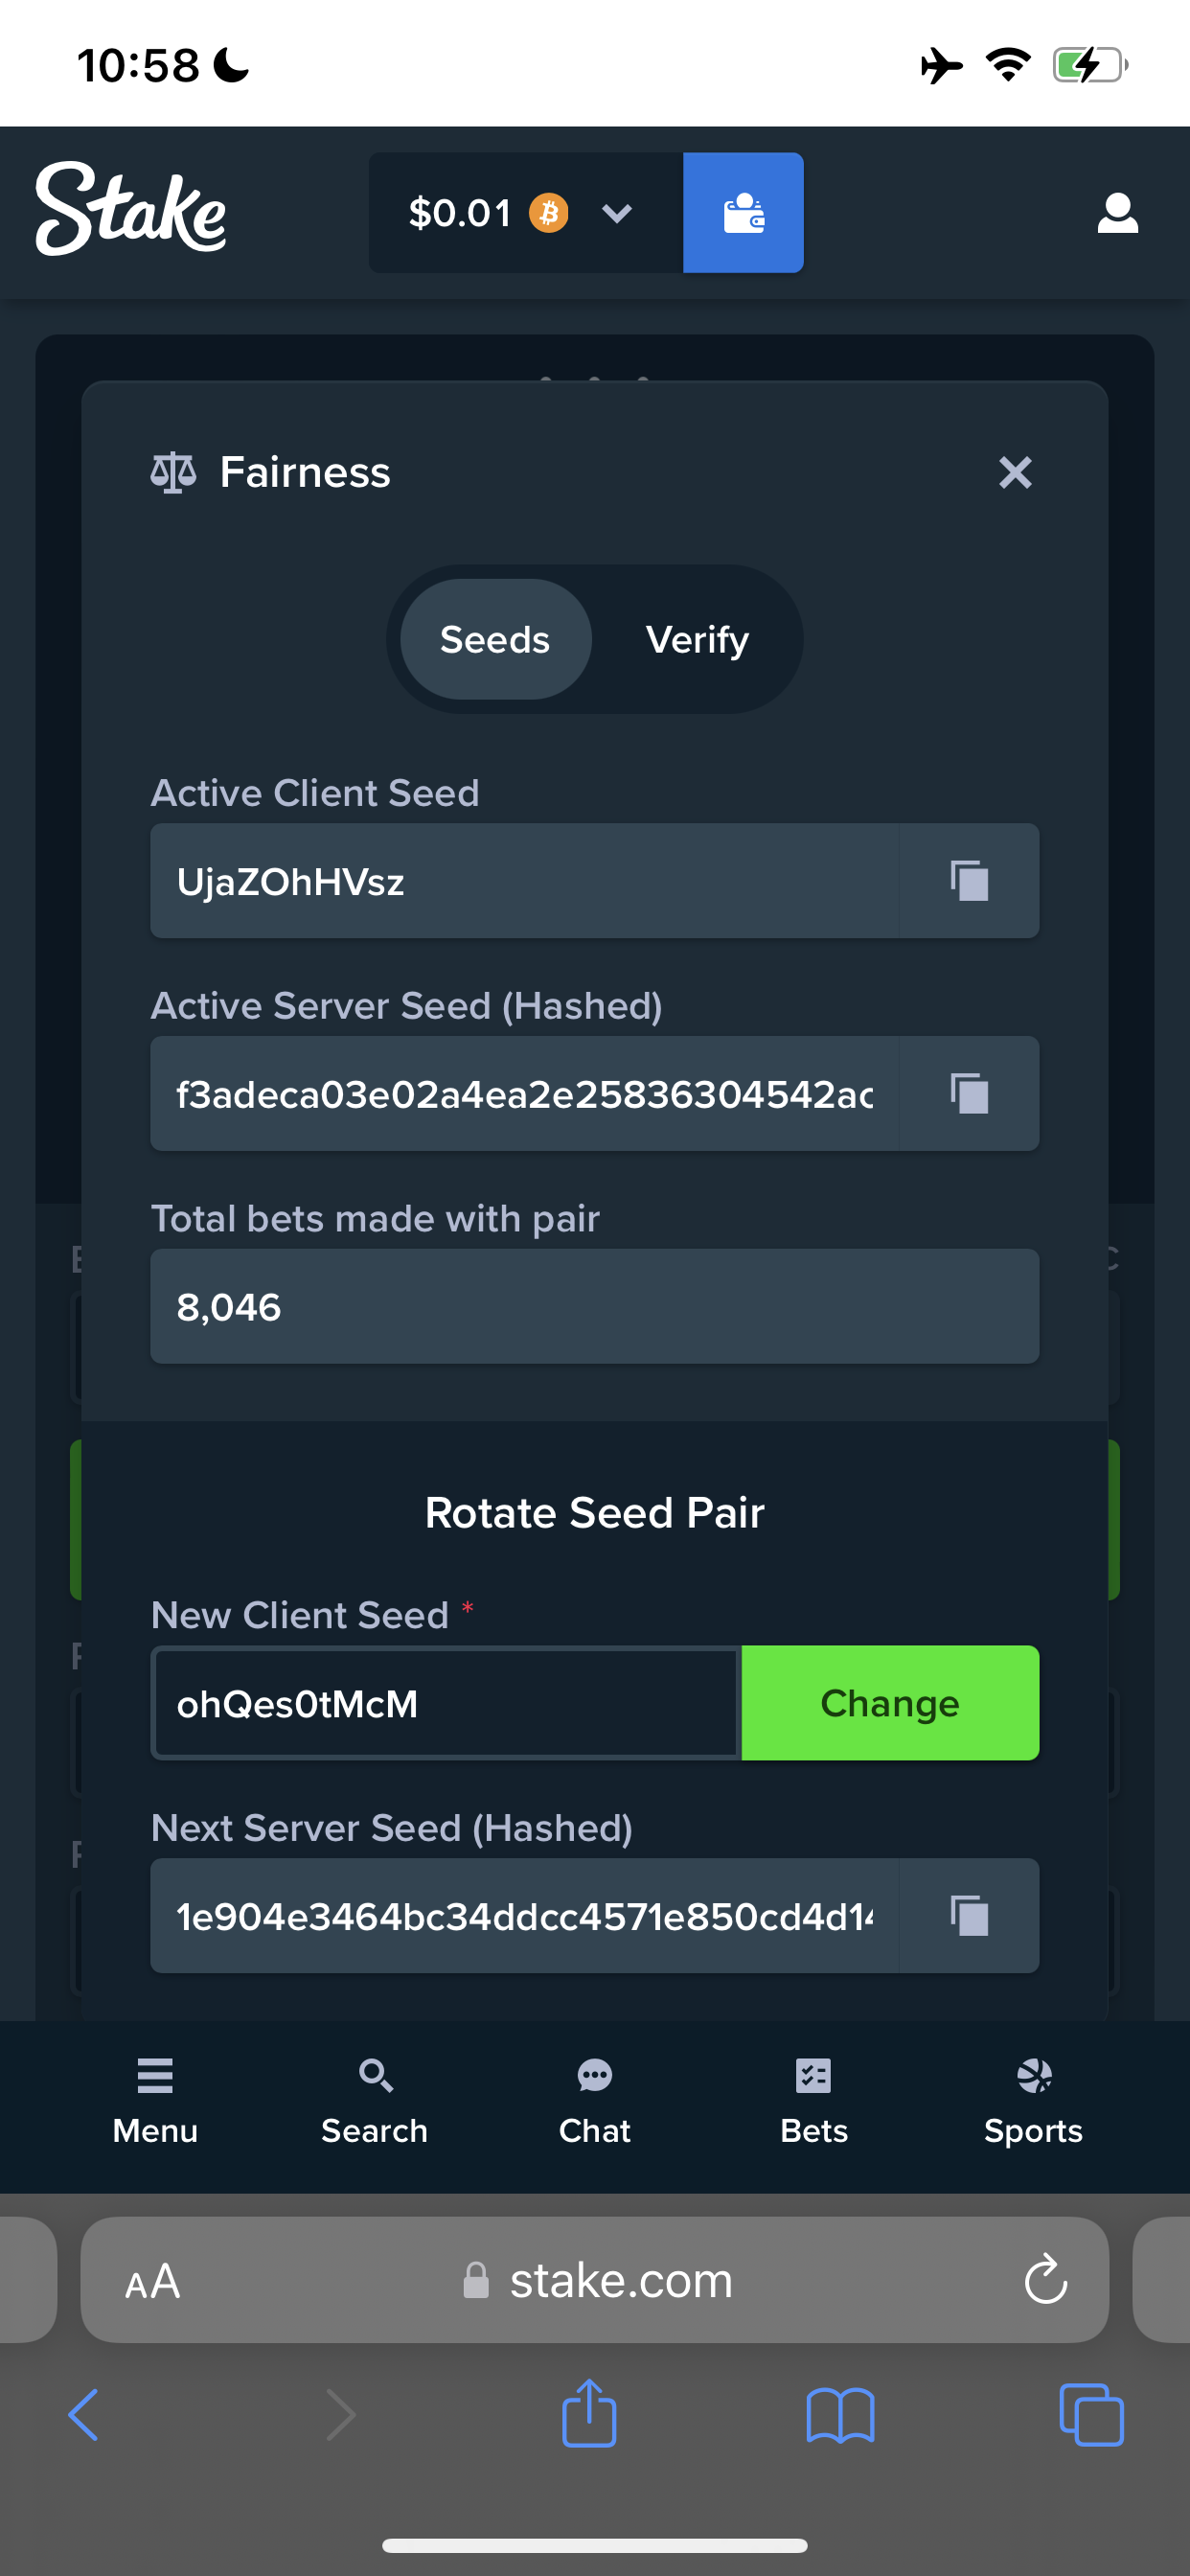Copy the Next Server Seed hash
The height and width of the screenshot is (2576, 1190).
tap(969, 1916)
